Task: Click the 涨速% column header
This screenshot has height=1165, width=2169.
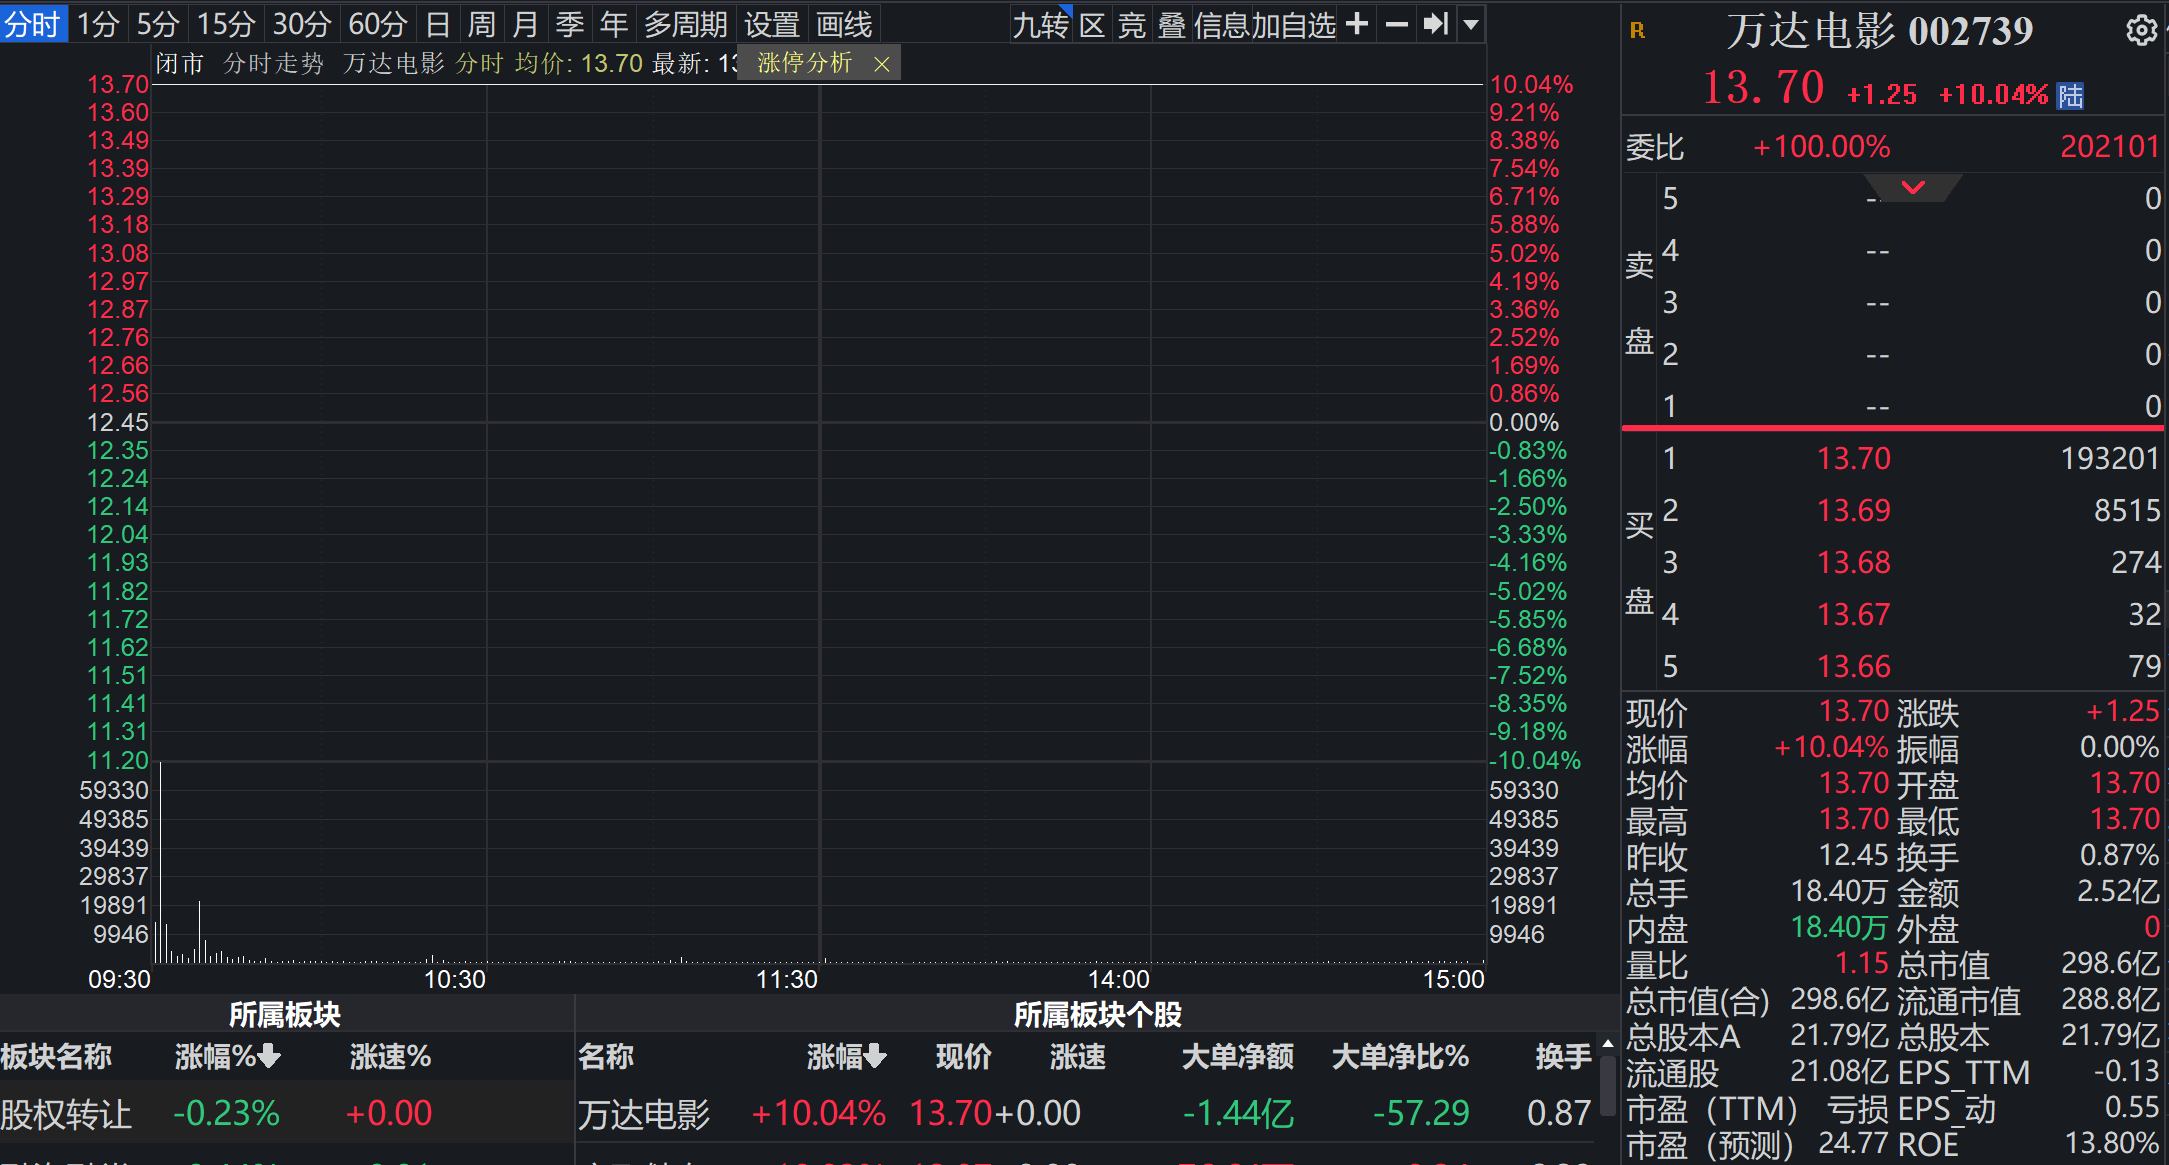Action: click(x=390, y=1056)
